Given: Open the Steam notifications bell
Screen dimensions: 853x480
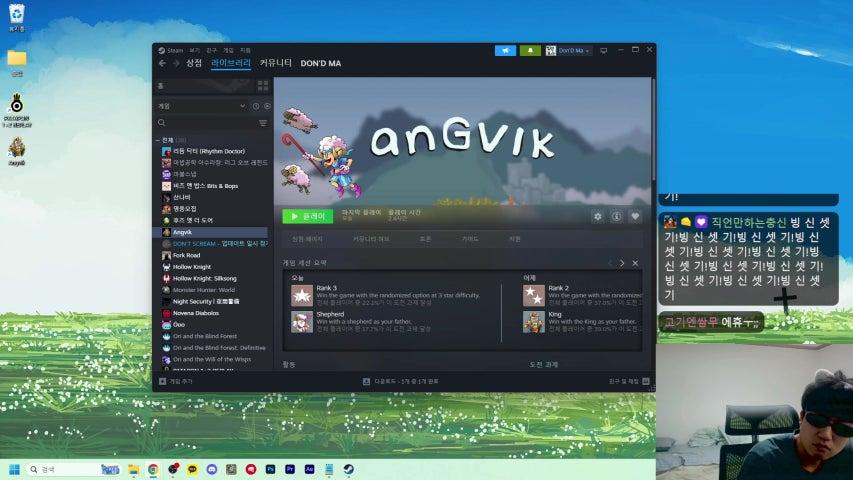Looking at the screenshot, I should click(x=530, y=51).
